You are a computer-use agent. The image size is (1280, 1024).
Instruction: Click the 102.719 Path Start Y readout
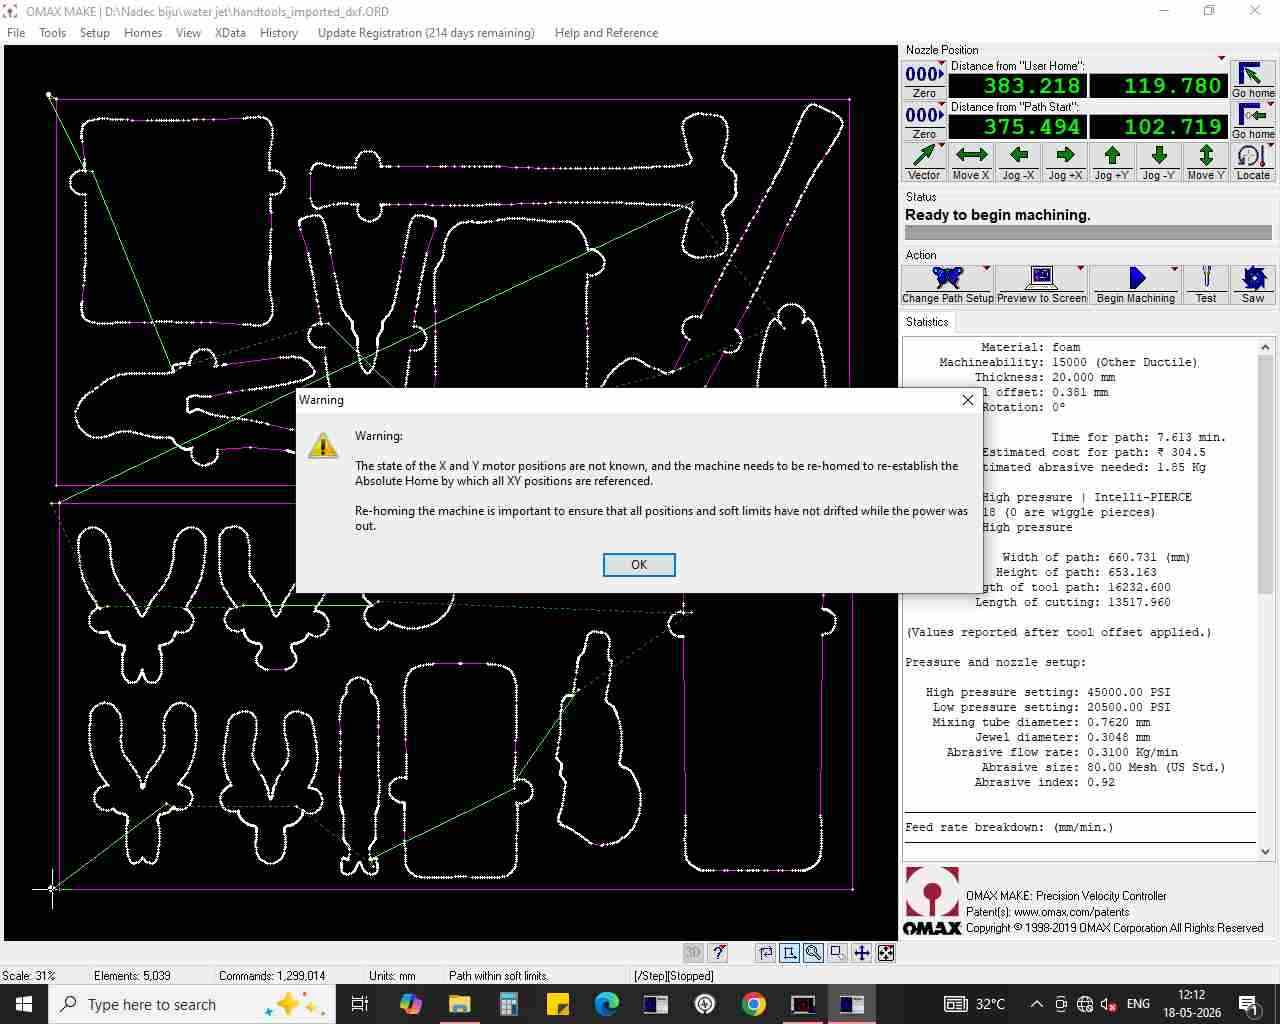(1158, 127)
